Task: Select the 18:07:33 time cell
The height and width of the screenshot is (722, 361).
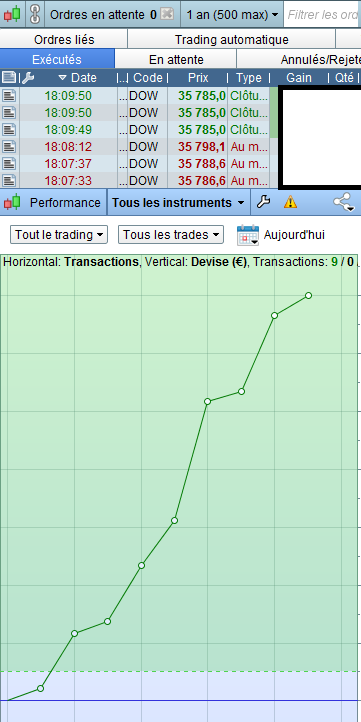Action: (x=68, y=180)
